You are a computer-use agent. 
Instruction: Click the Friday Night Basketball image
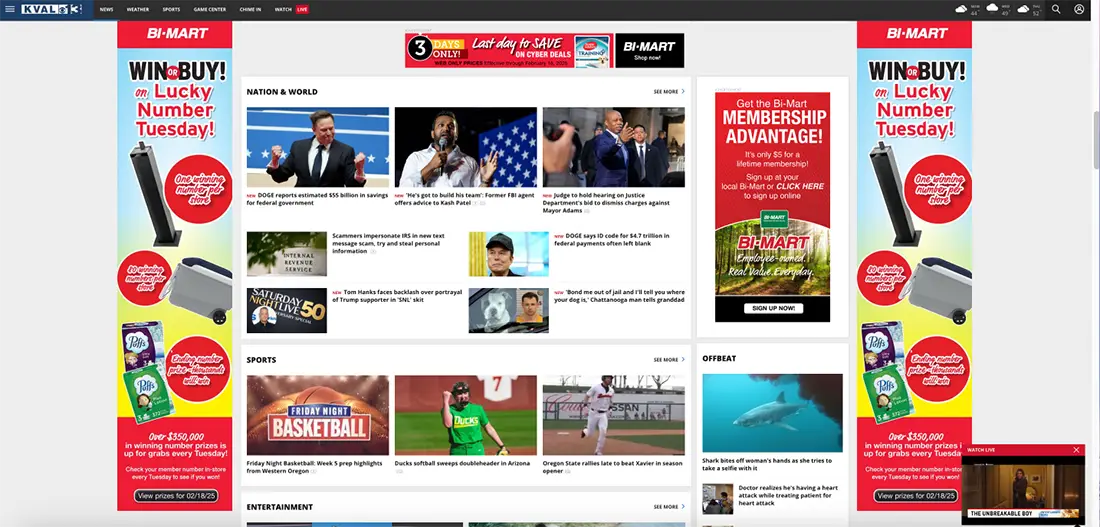pyautogui.click(x=318, y=415)
